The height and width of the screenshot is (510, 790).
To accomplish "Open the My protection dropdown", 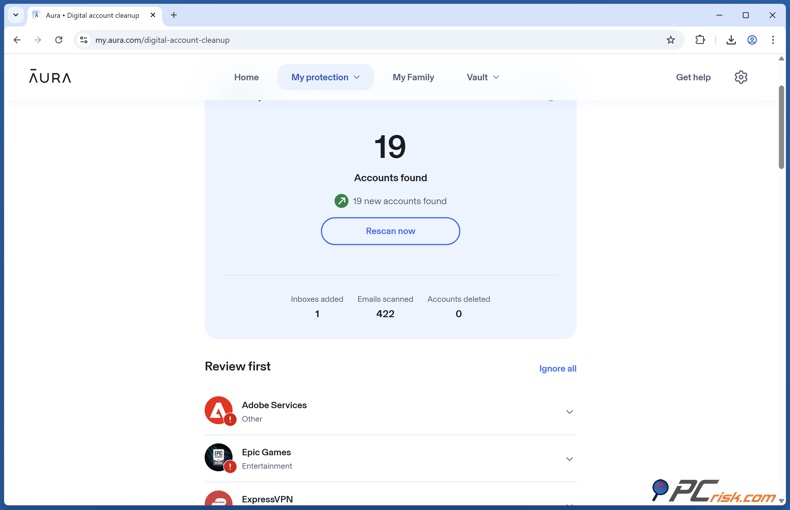I will (325, 77).
